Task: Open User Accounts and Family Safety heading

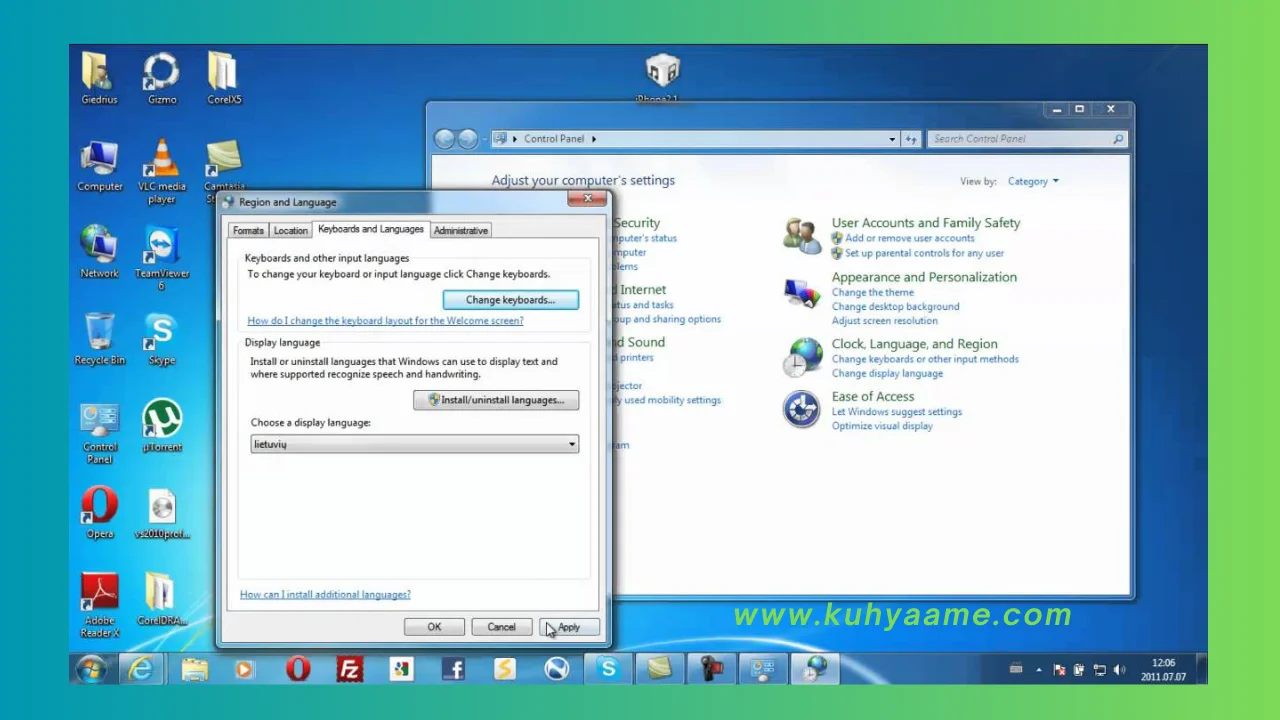Action: point(926,223)
